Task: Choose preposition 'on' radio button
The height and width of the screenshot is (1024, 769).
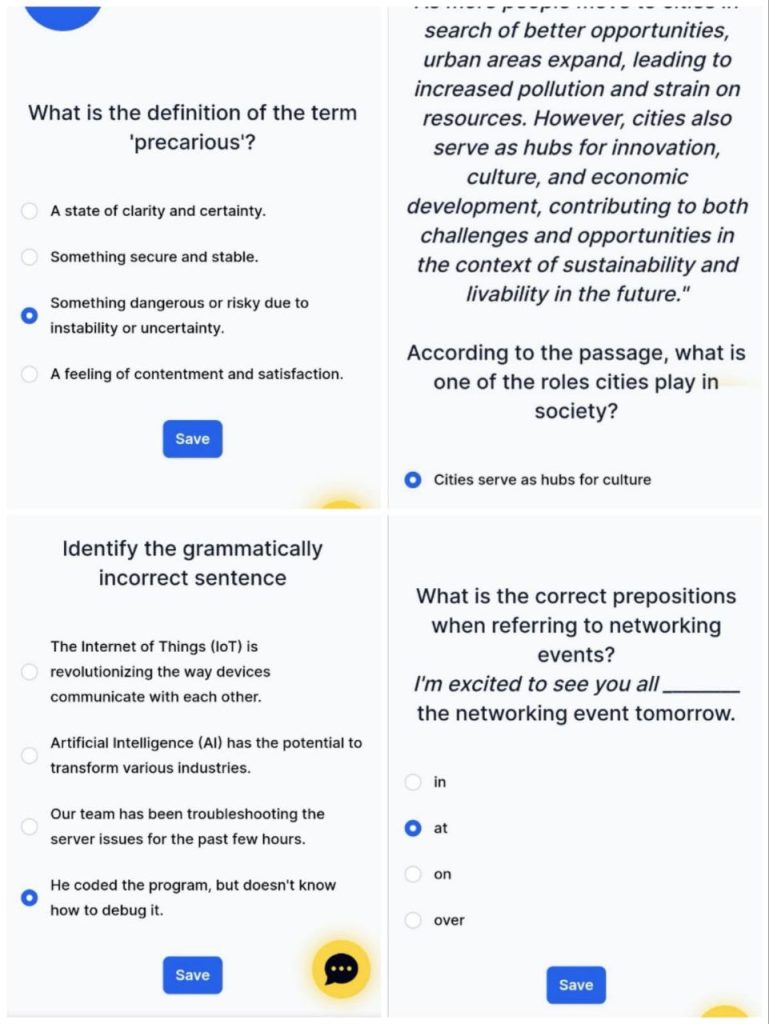Action: [x=413, y=874]
